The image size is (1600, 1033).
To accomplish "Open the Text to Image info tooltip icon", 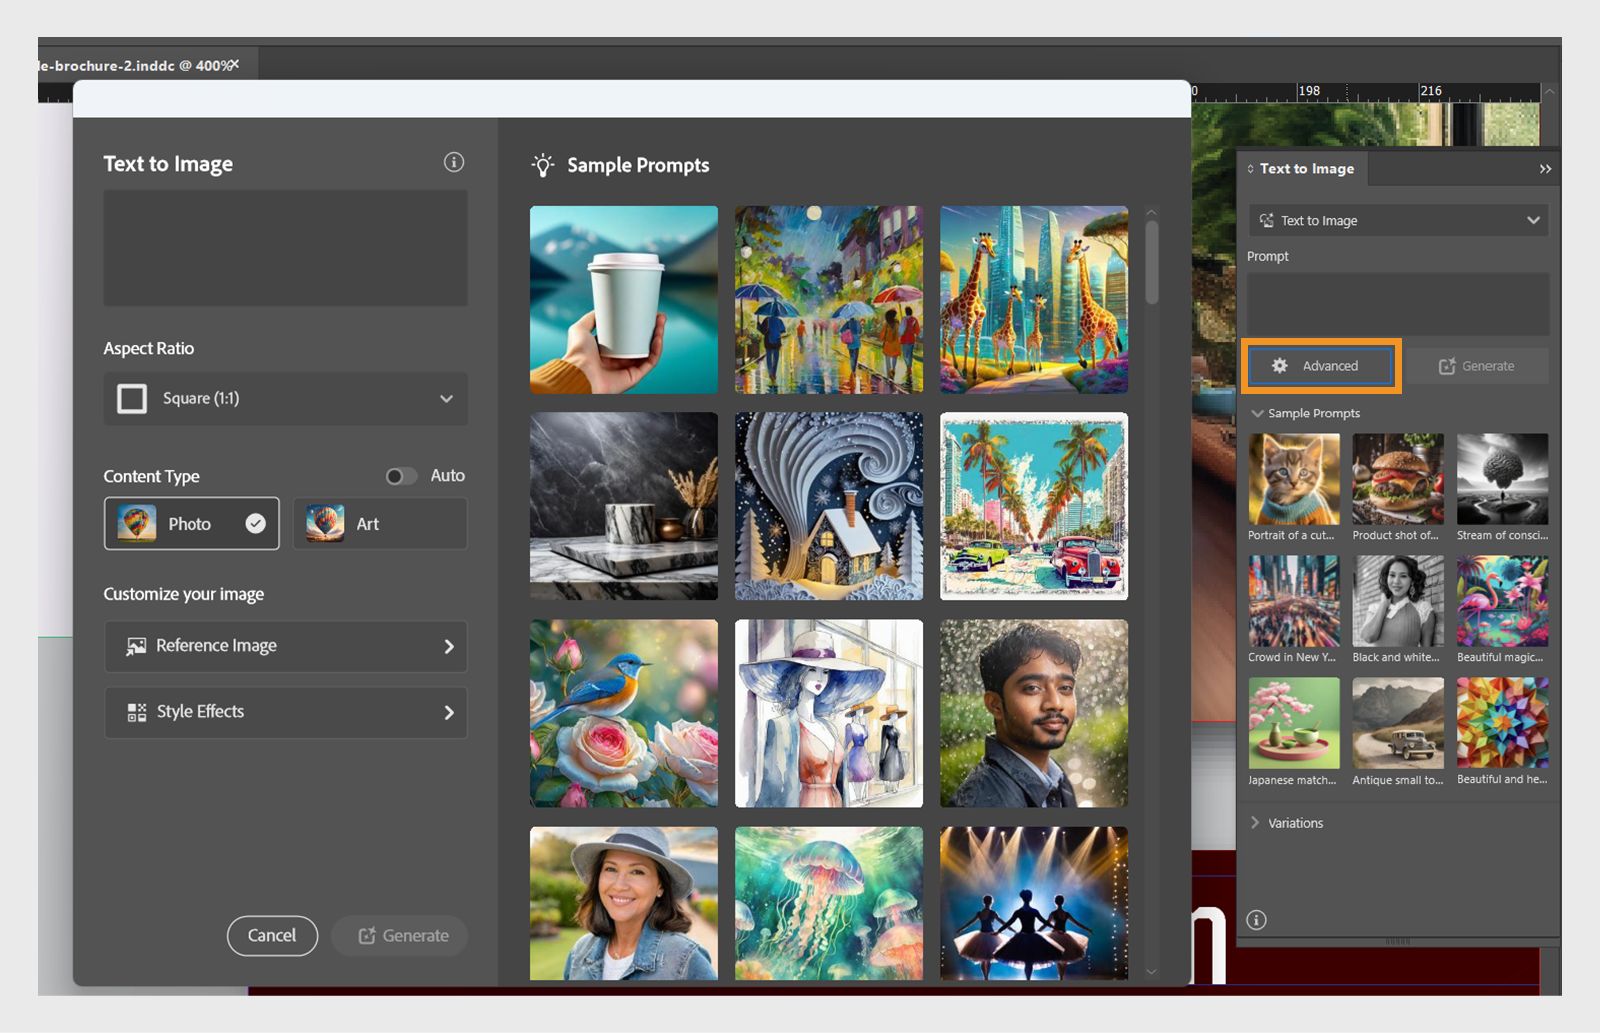I will click(454, 162).
